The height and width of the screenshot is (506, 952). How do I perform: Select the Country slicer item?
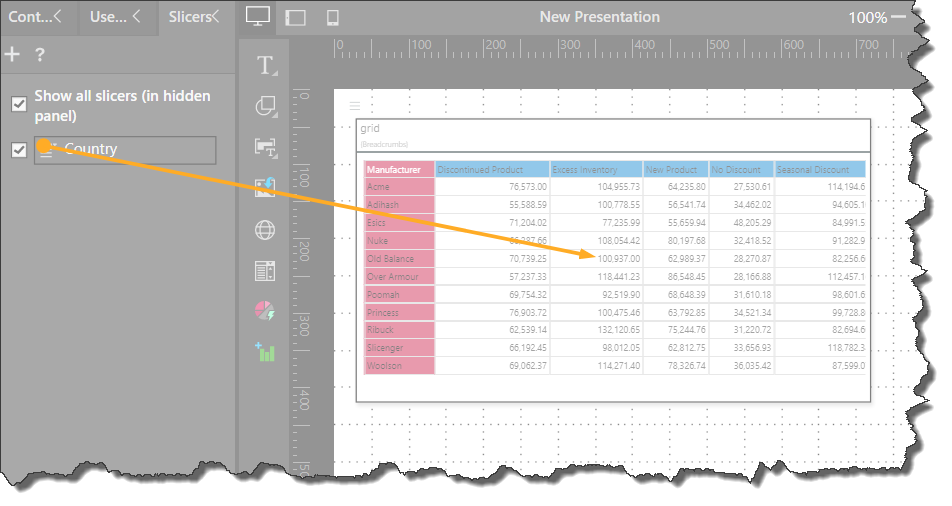point(125,149)
